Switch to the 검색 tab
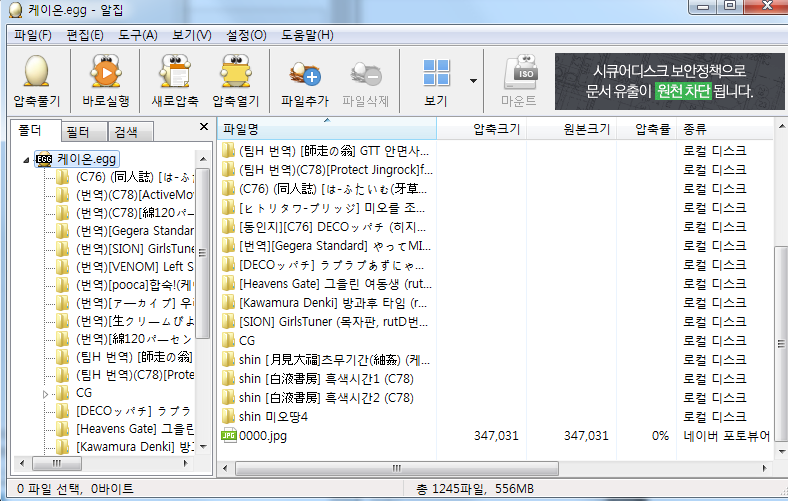 tap(126, 131)
